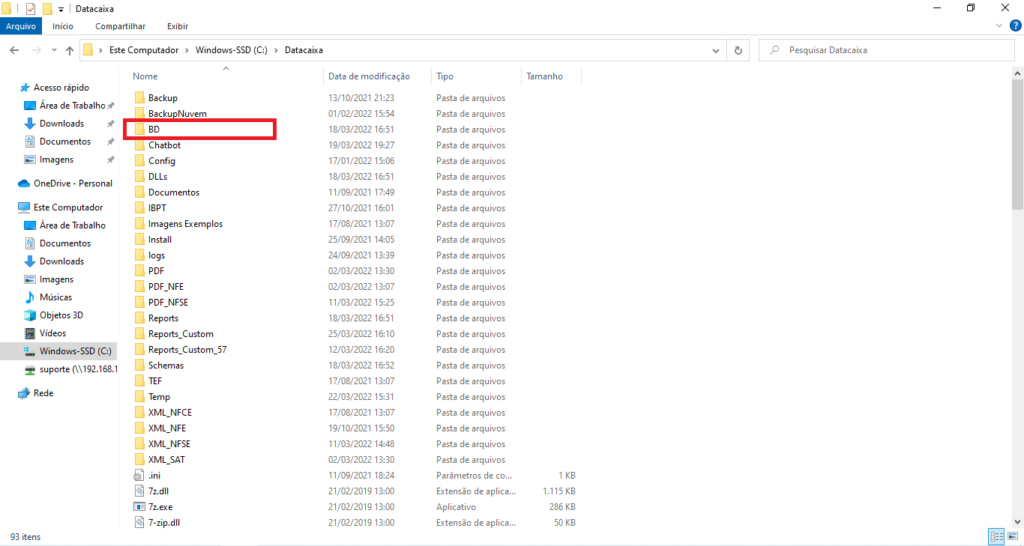
Task: Switch to details view button
Action: [x=995, y=537]
